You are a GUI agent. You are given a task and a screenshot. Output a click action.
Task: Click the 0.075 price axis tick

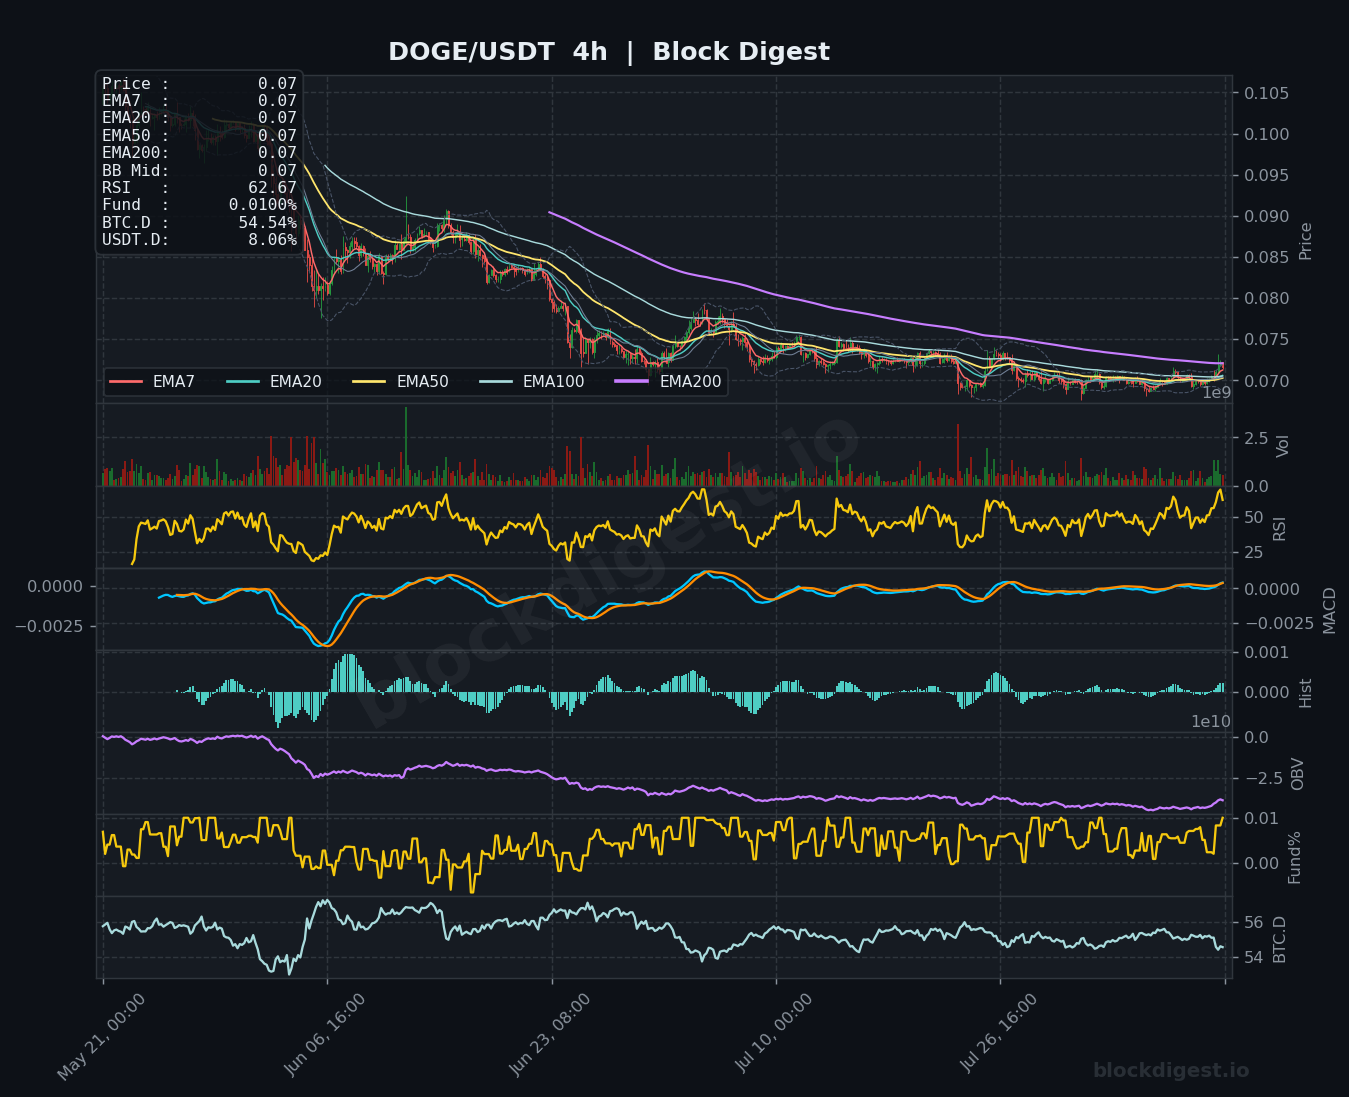1266,339
